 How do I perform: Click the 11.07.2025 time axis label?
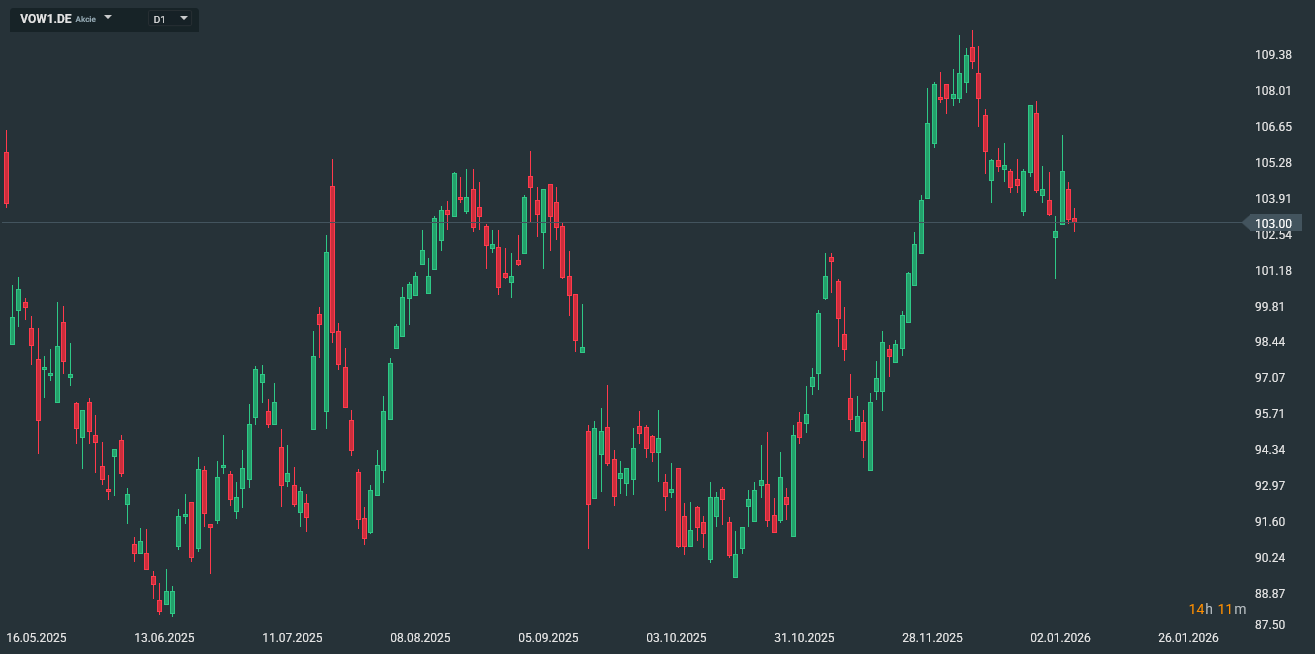point(292,638)
